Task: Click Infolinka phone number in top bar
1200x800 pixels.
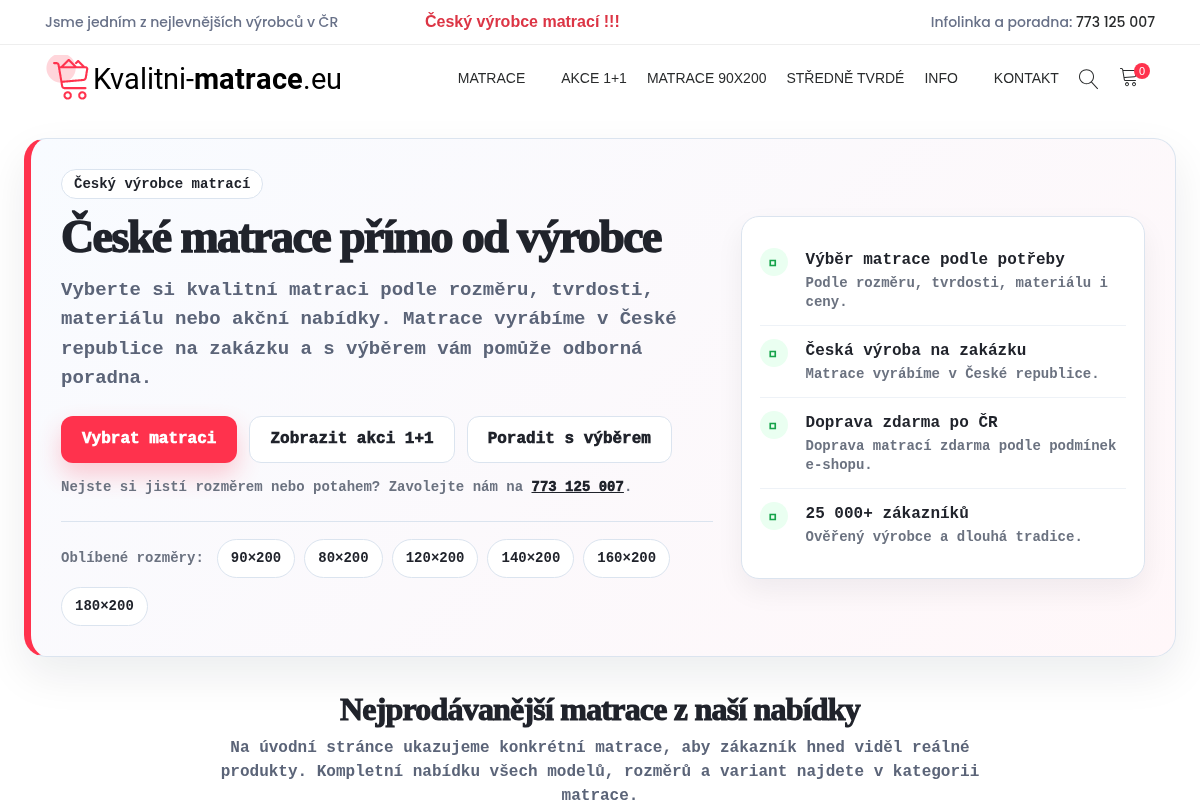Action: [1115, 22]
